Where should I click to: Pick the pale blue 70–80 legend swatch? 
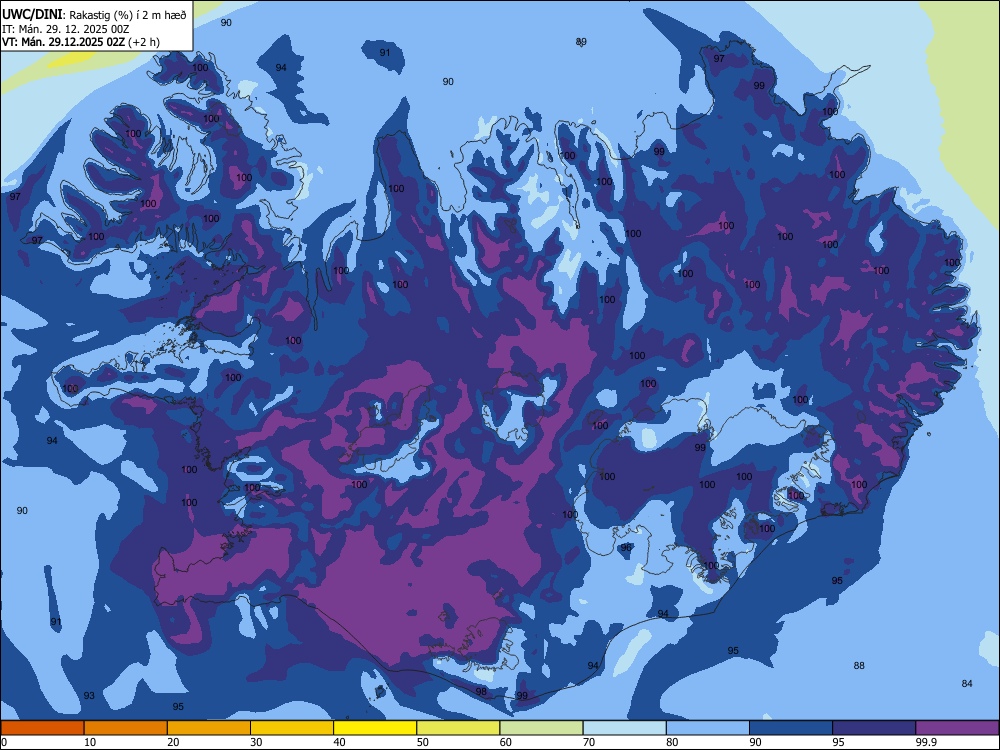pos(624,728)
